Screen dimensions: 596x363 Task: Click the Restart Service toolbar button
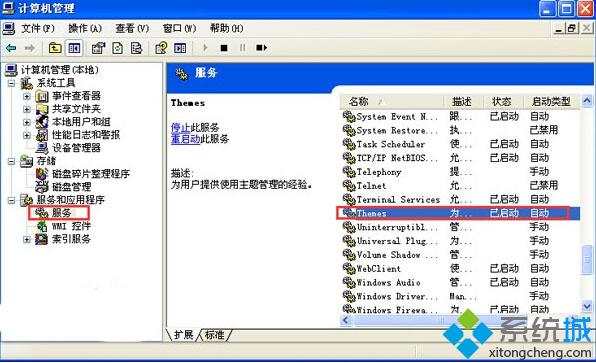[262, 48]
